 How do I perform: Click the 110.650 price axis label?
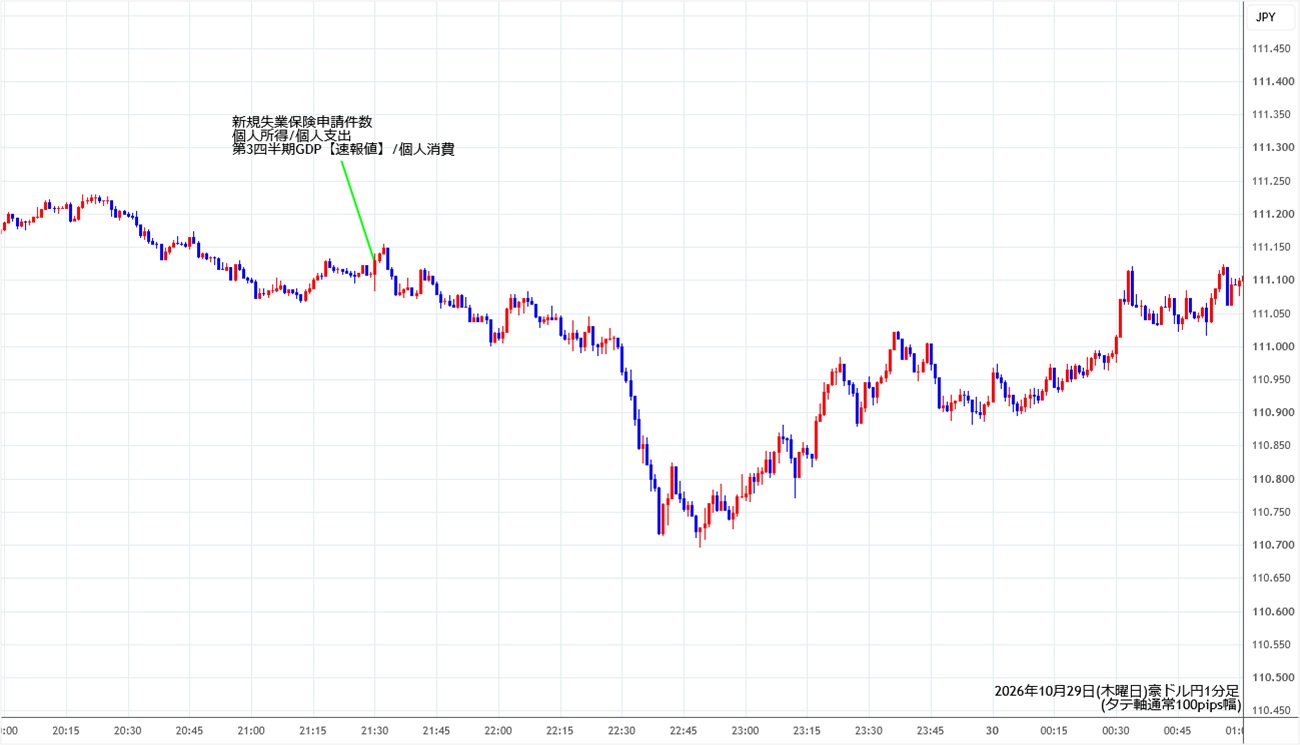[1270, 579]
